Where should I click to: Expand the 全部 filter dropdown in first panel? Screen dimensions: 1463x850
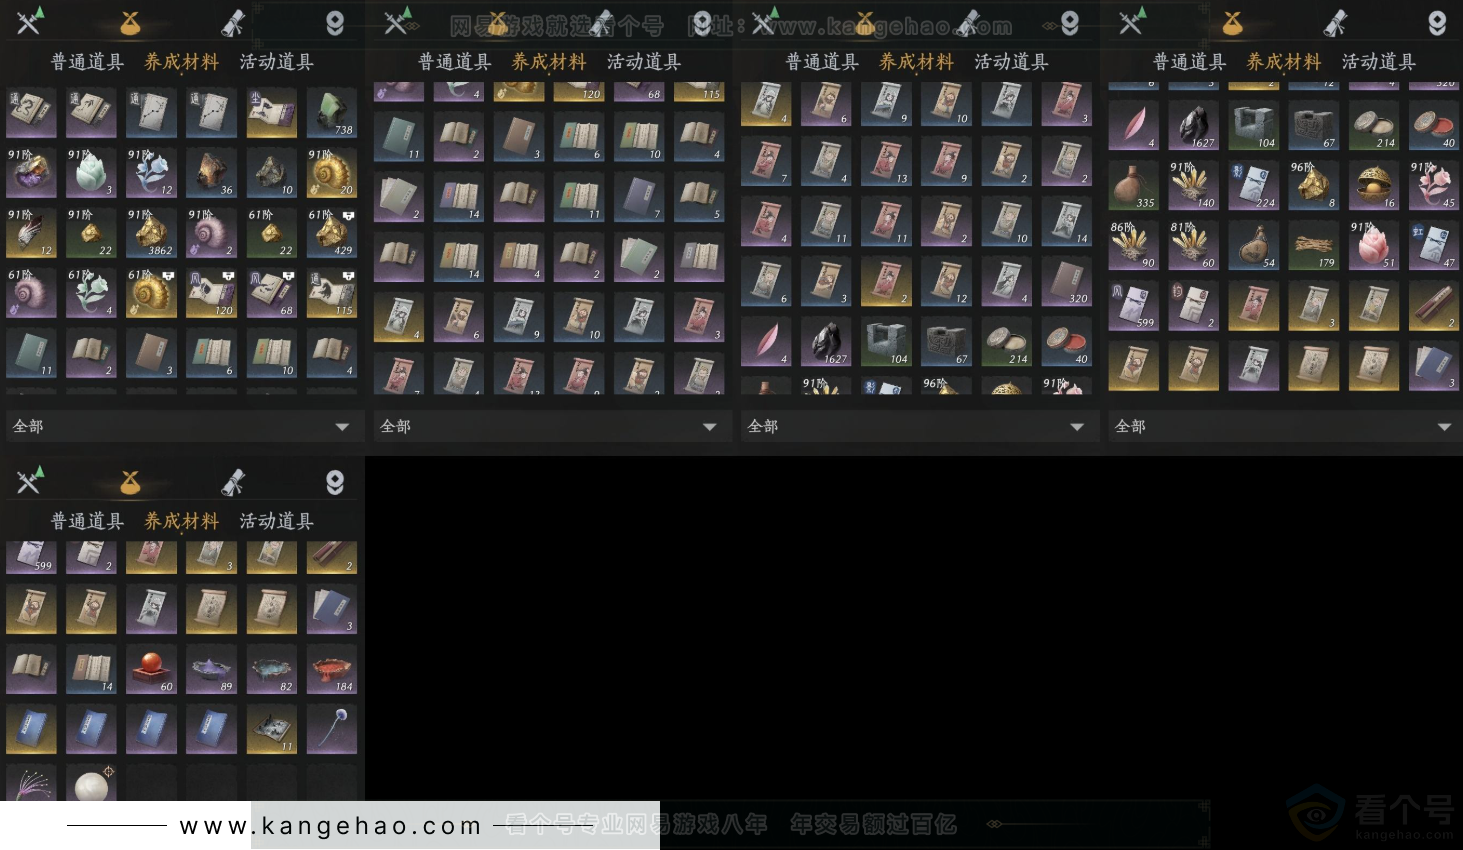click(x=184, y=426)
